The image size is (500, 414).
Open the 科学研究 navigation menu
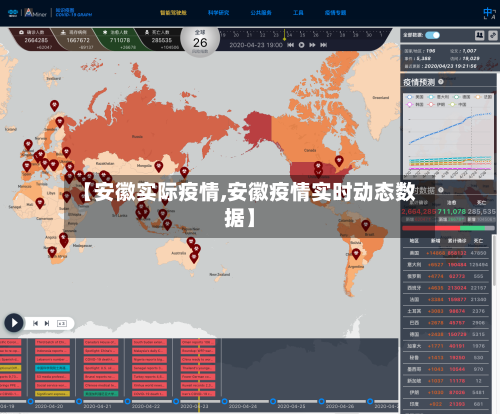[218, 13]
